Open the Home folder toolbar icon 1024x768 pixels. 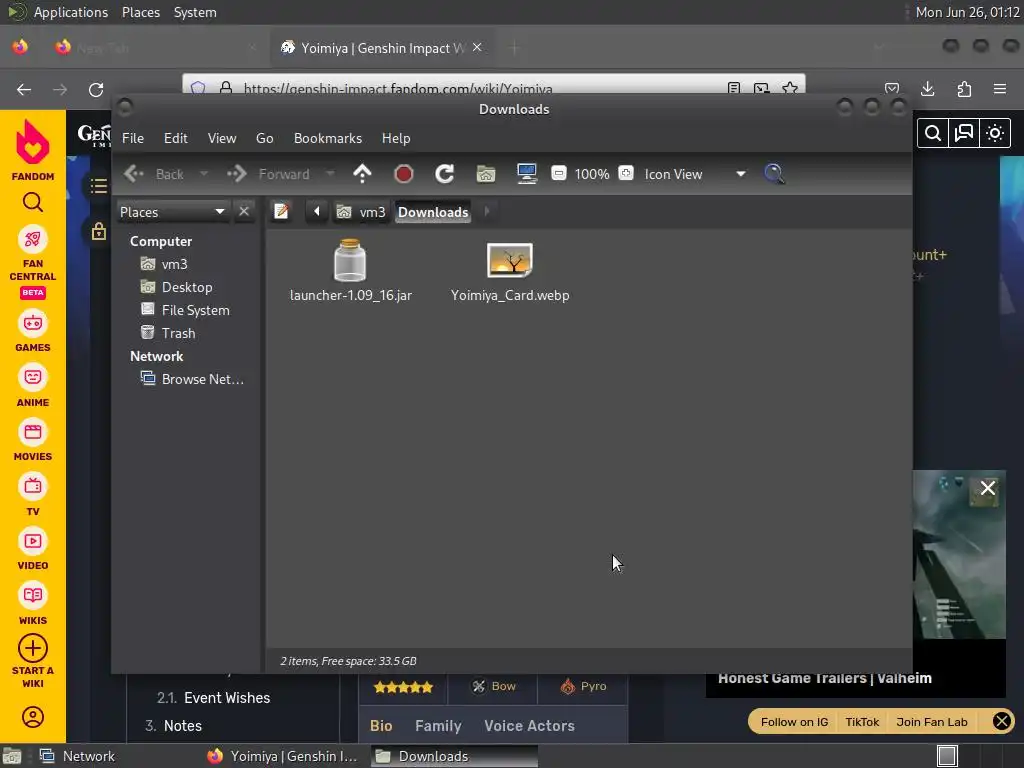[486, 174]
